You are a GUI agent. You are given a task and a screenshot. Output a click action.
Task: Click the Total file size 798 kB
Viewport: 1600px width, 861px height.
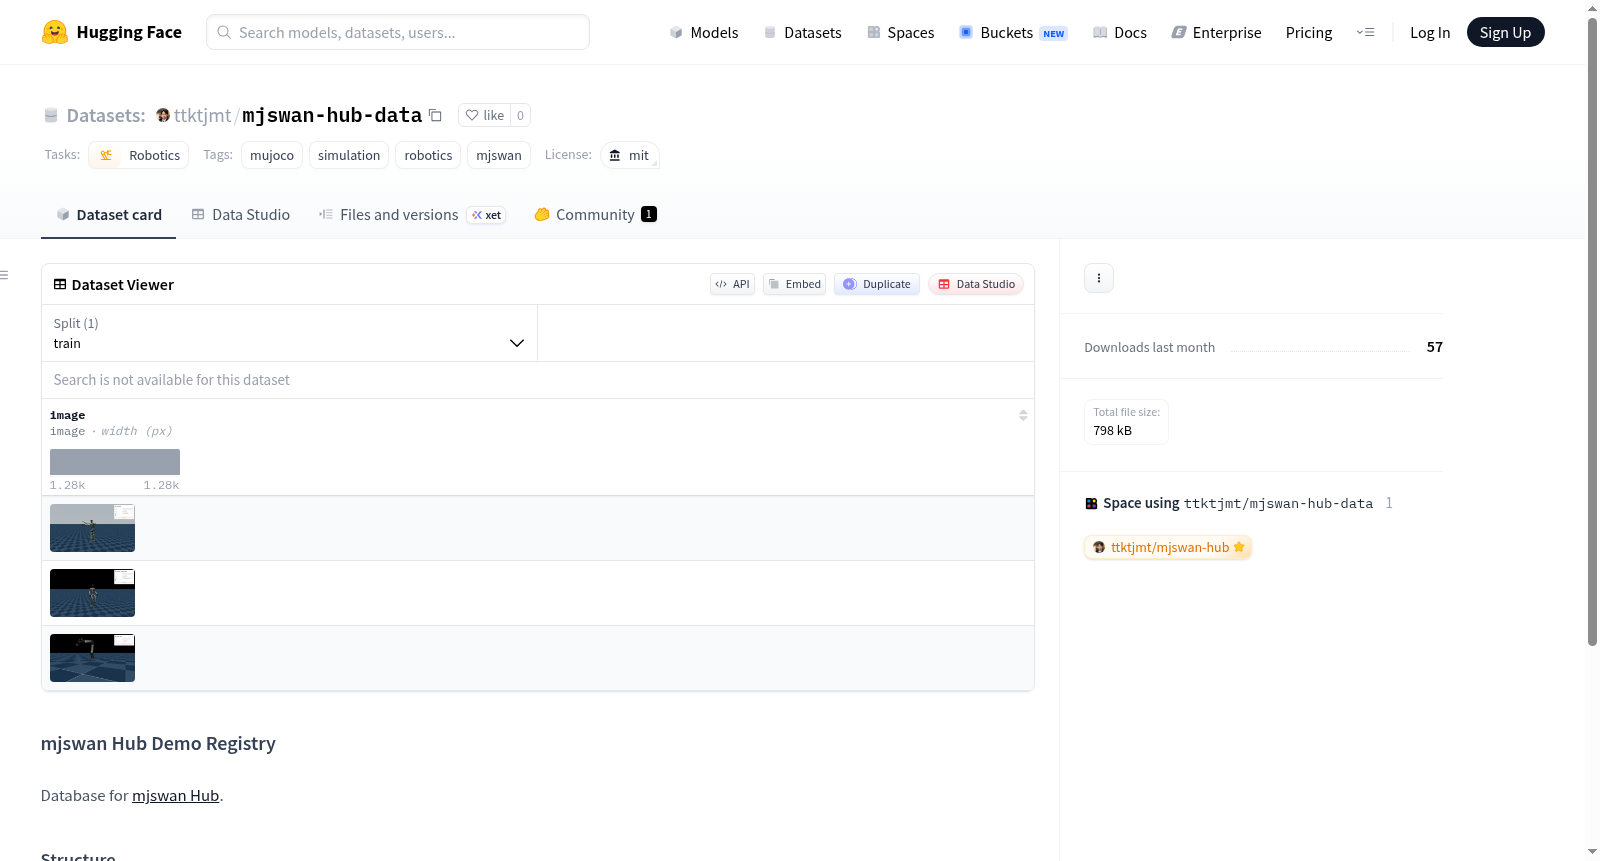pyautogui.click(x=1126, y=422)
